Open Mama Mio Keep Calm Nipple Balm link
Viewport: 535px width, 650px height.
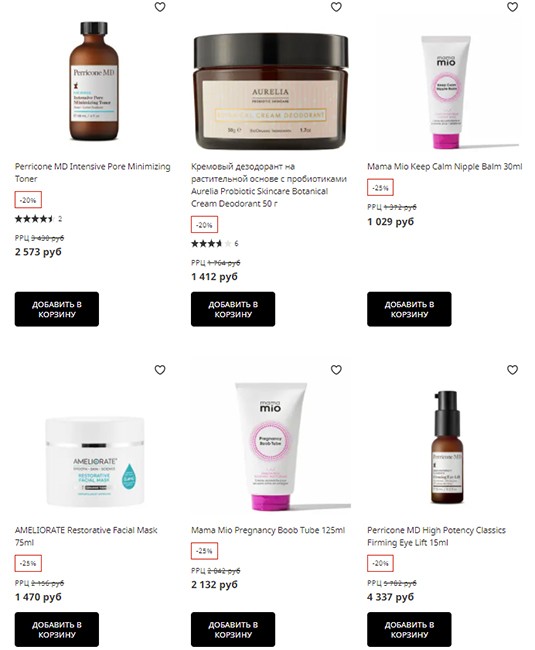click(x=445, y=167)
